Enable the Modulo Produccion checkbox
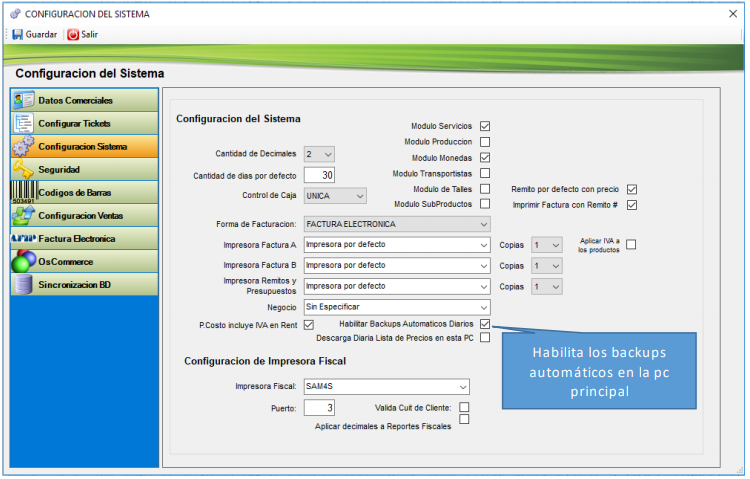Screen dimensions: 750x479 coord(485,142)
